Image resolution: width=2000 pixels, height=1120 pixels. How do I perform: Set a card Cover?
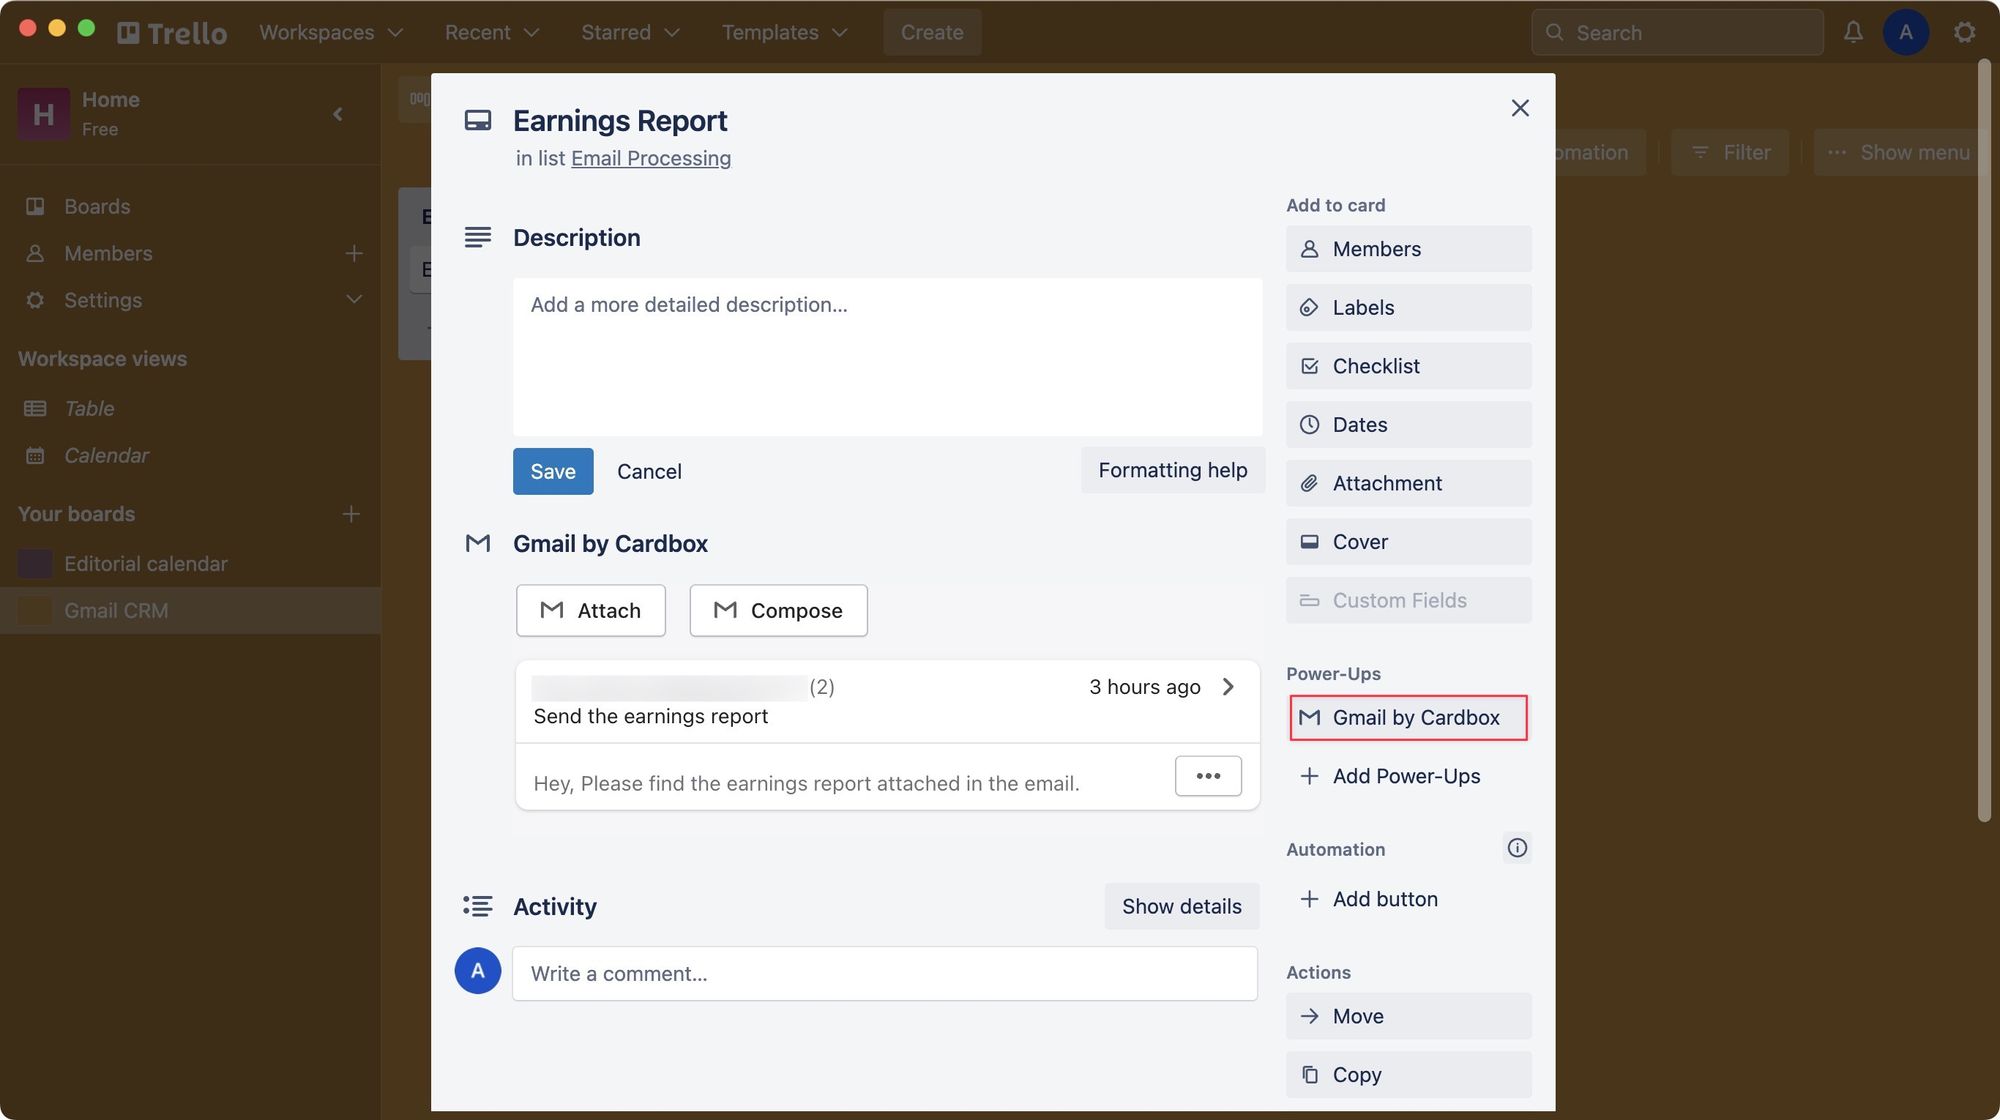pyautogui.click(x=1408, y=542)
